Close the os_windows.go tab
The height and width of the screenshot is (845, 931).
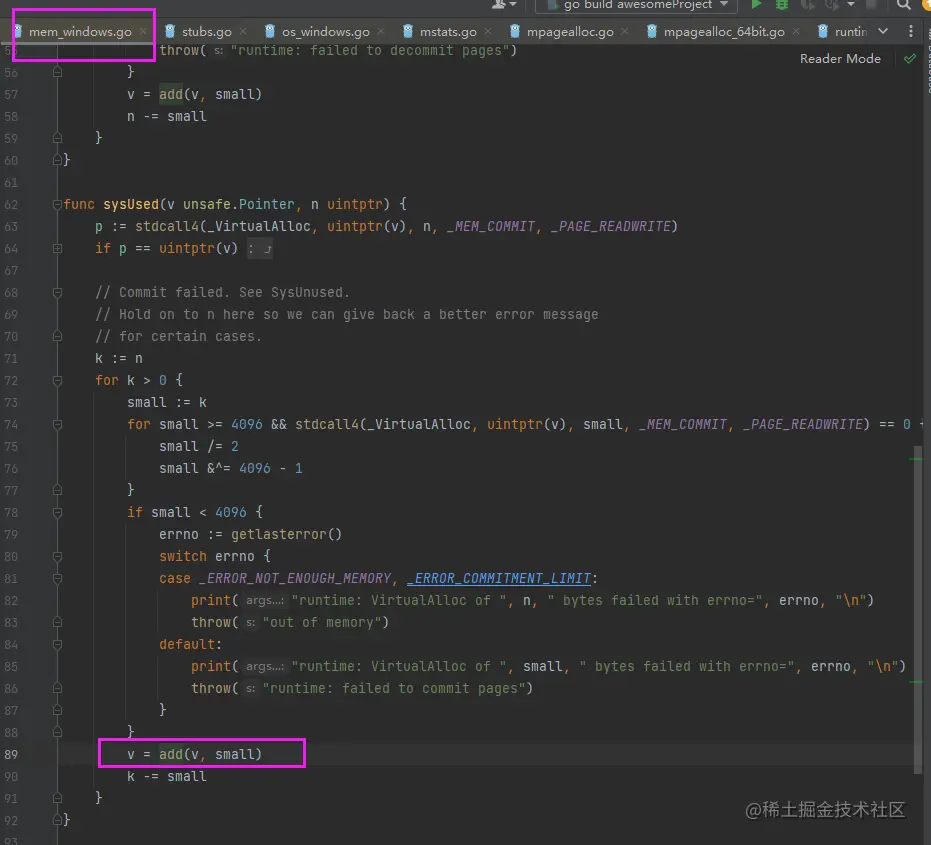(381, 31)
